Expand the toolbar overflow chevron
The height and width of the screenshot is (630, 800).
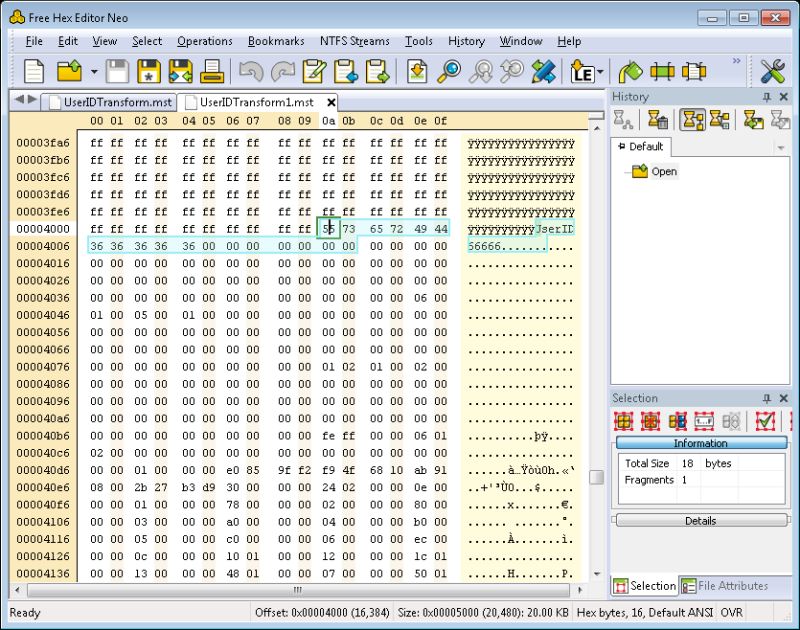point(736,61)
